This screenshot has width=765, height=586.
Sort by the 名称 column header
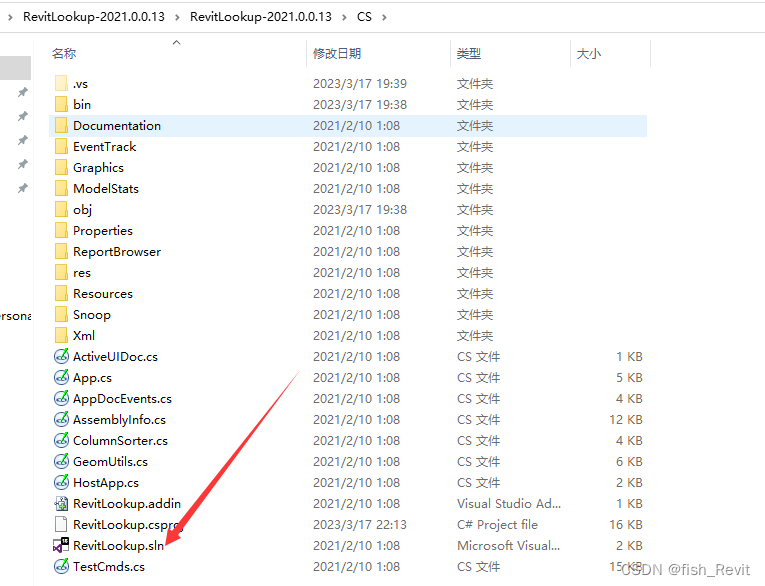click(x=64, y=54)
